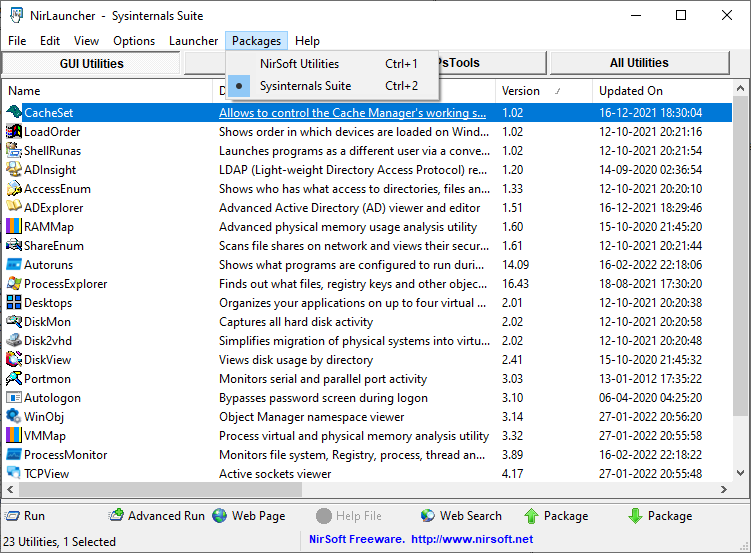Select Sysinternals Suite radio menu entry
Viewport: 751px width, 553px height.
pyautogui.click(x=332, y=86)
